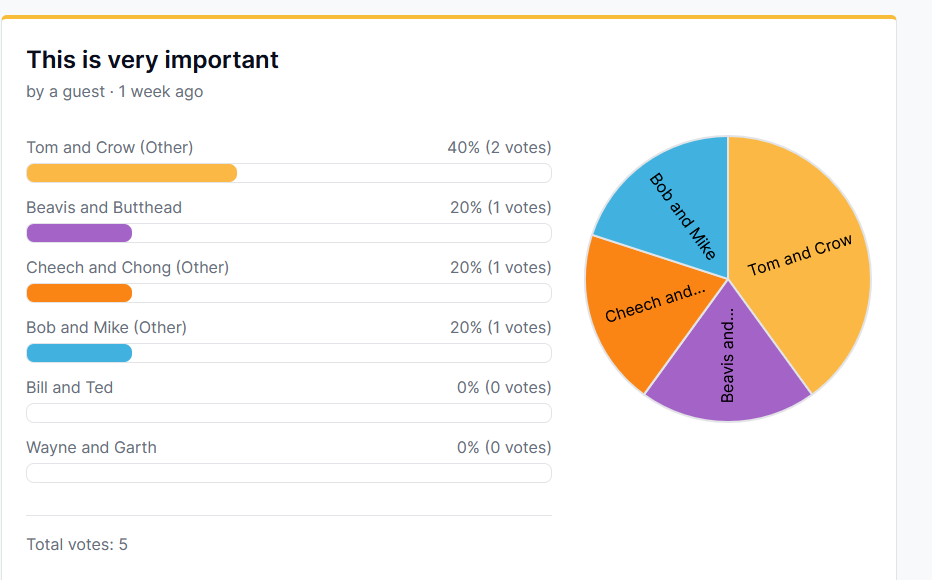932x580 pixels.
Task: Click the 'by a guest · 1 week ago' byline
Action: [x=115, y=92]
